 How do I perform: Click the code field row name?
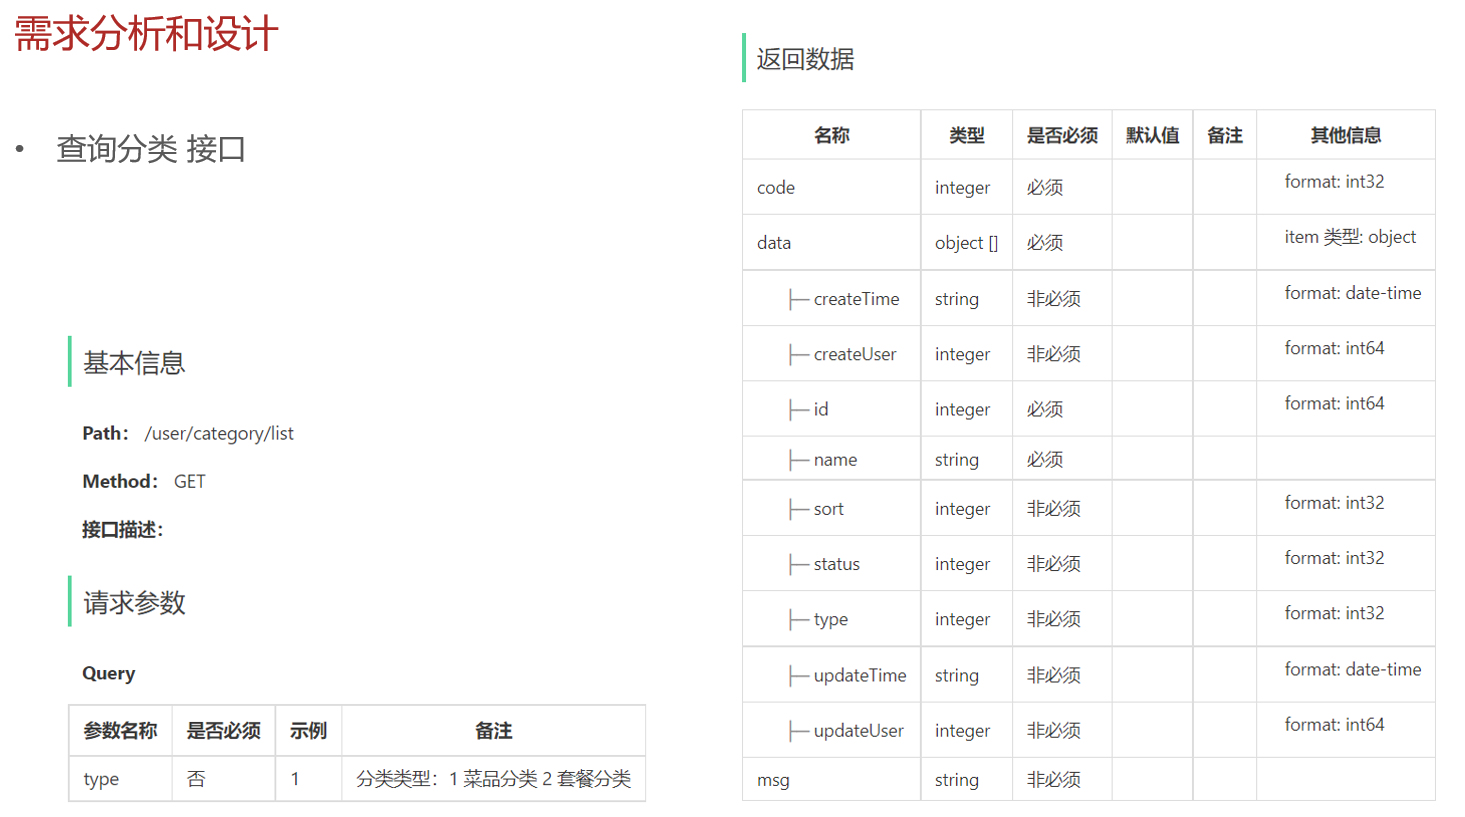click(776, 188)
